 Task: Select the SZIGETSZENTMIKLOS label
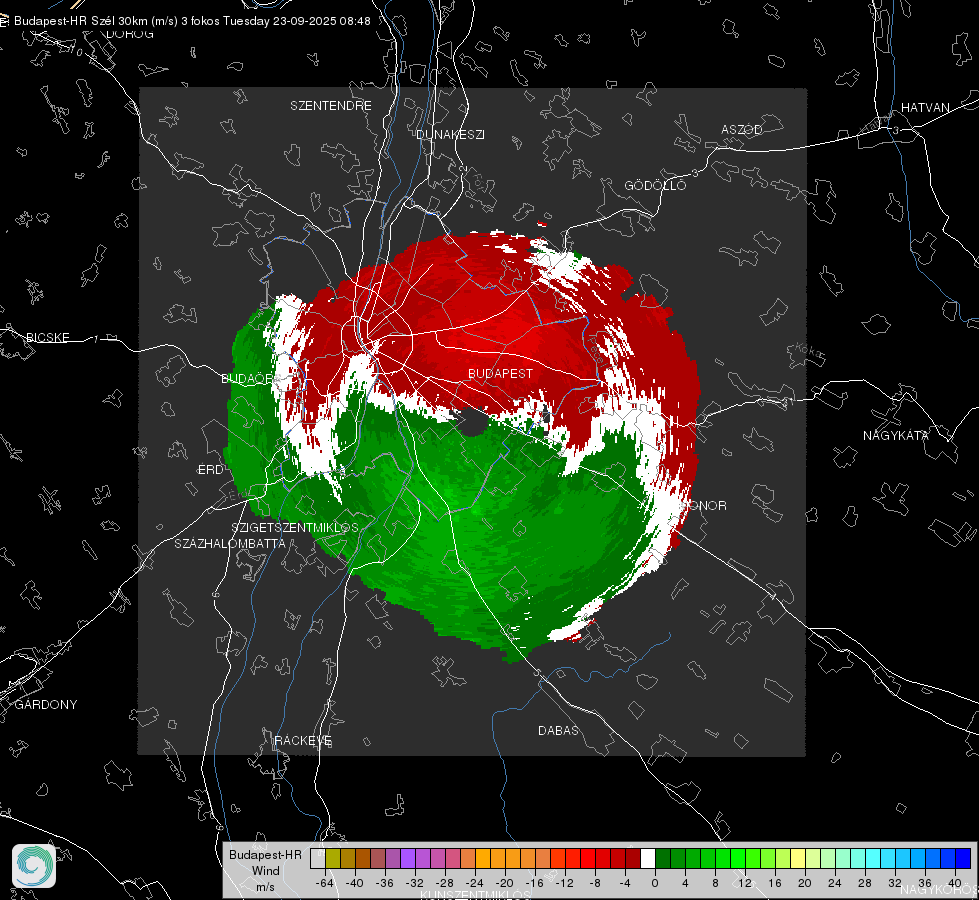point(295,528)
